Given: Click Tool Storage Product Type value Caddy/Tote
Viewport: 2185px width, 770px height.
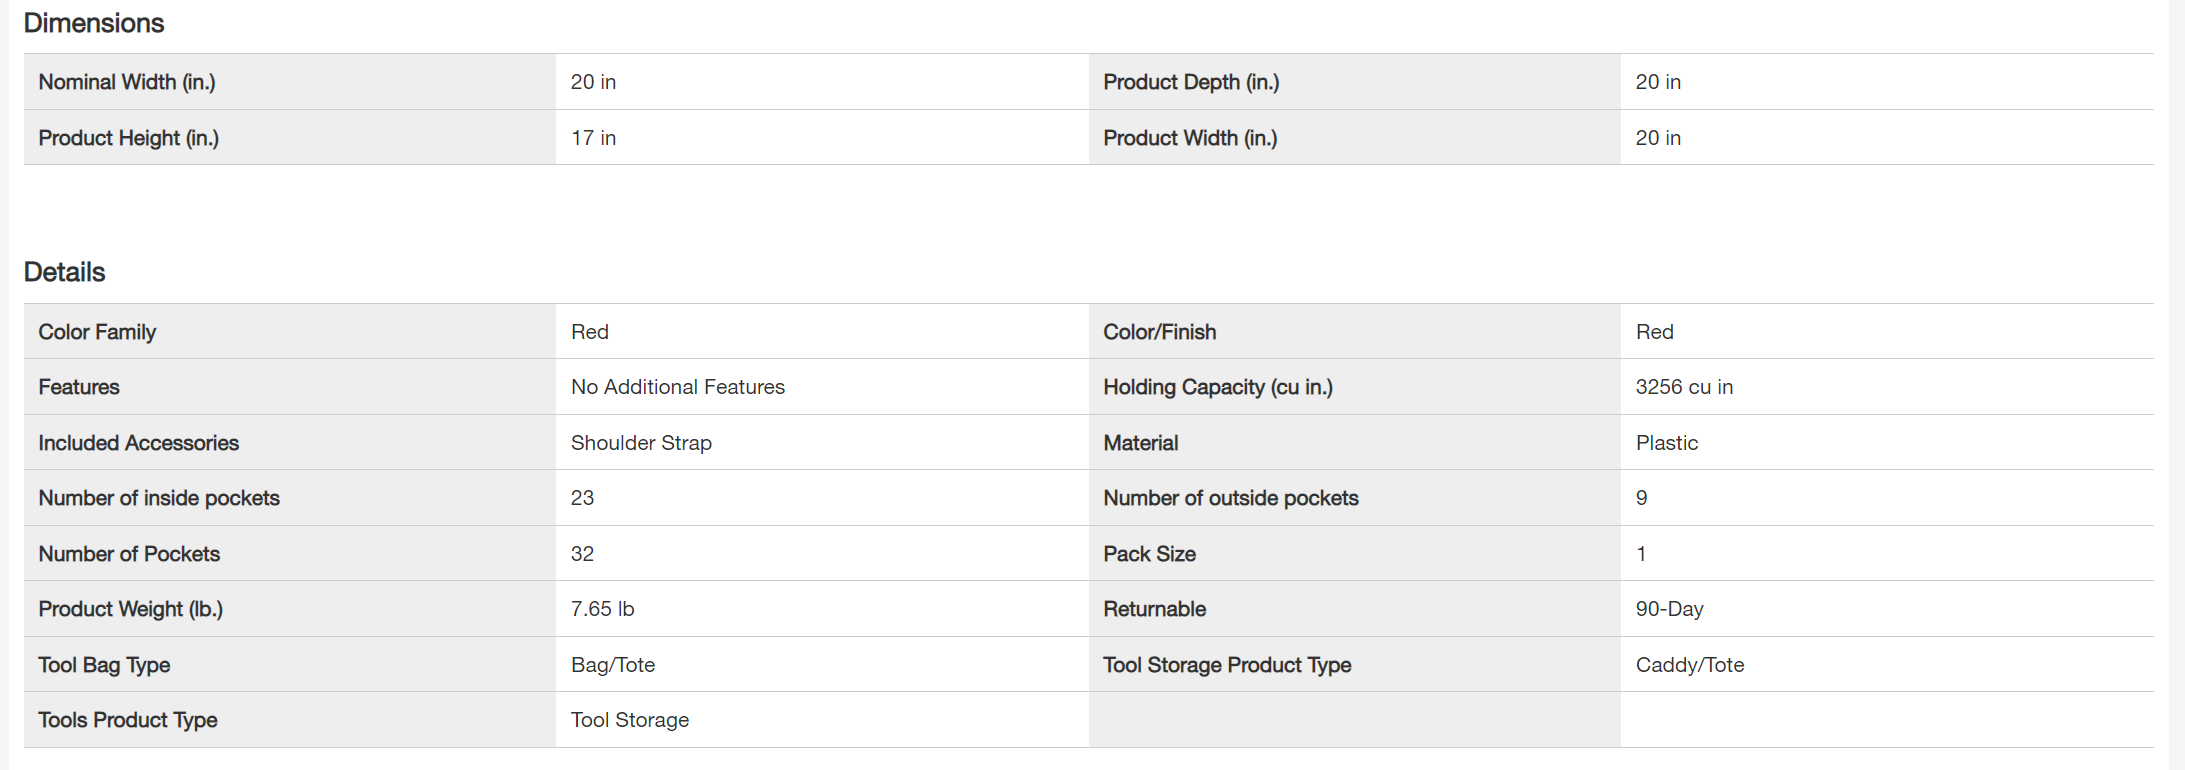Looking at the screenshot, I should [1689, 665].
